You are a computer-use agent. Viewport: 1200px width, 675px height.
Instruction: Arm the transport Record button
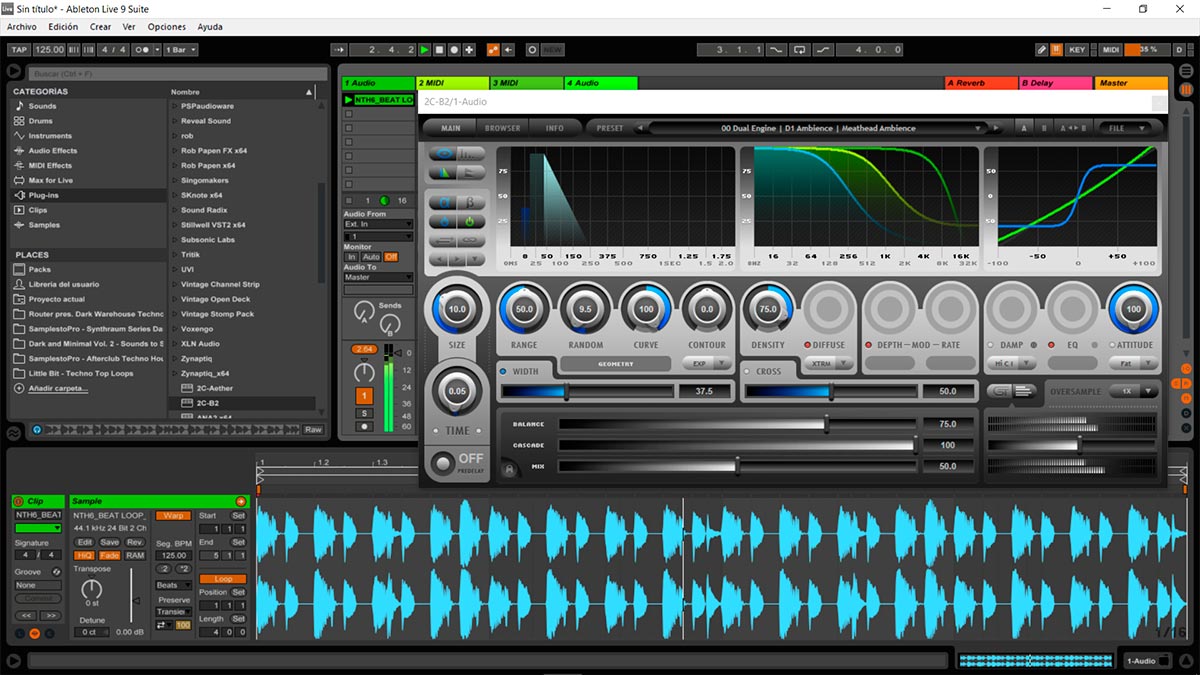click(454, 49)
